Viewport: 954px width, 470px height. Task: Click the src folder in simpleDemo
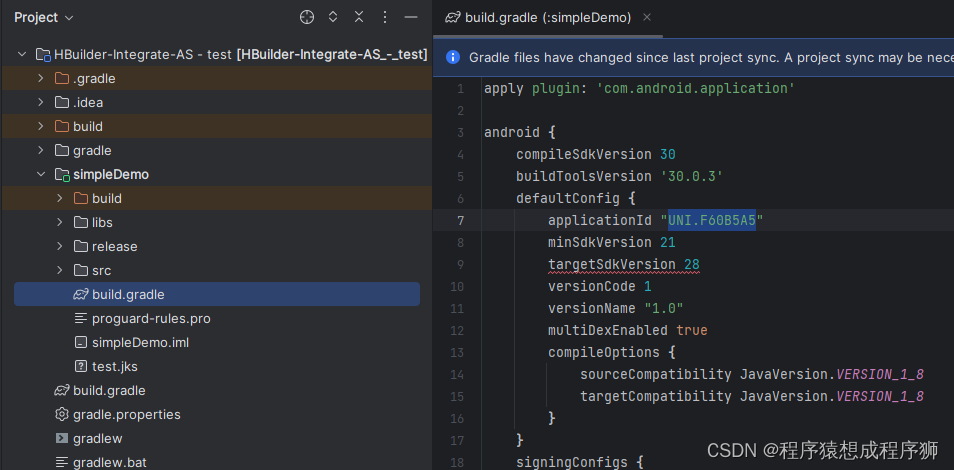[x=101, y=270]
